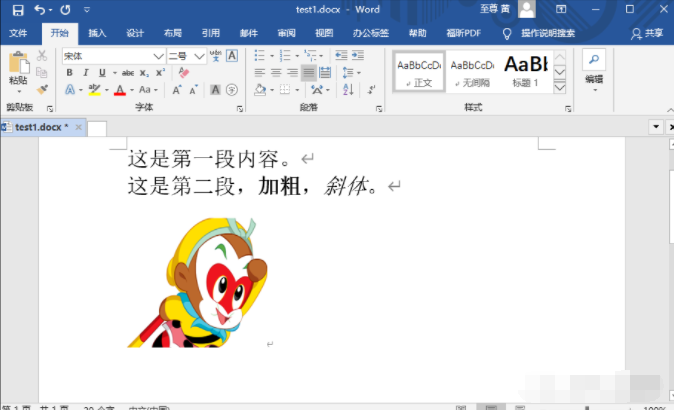Toggle superscript formatting
Image resolution: width=674 pixels, height=410 pixels.
[160, 73]
